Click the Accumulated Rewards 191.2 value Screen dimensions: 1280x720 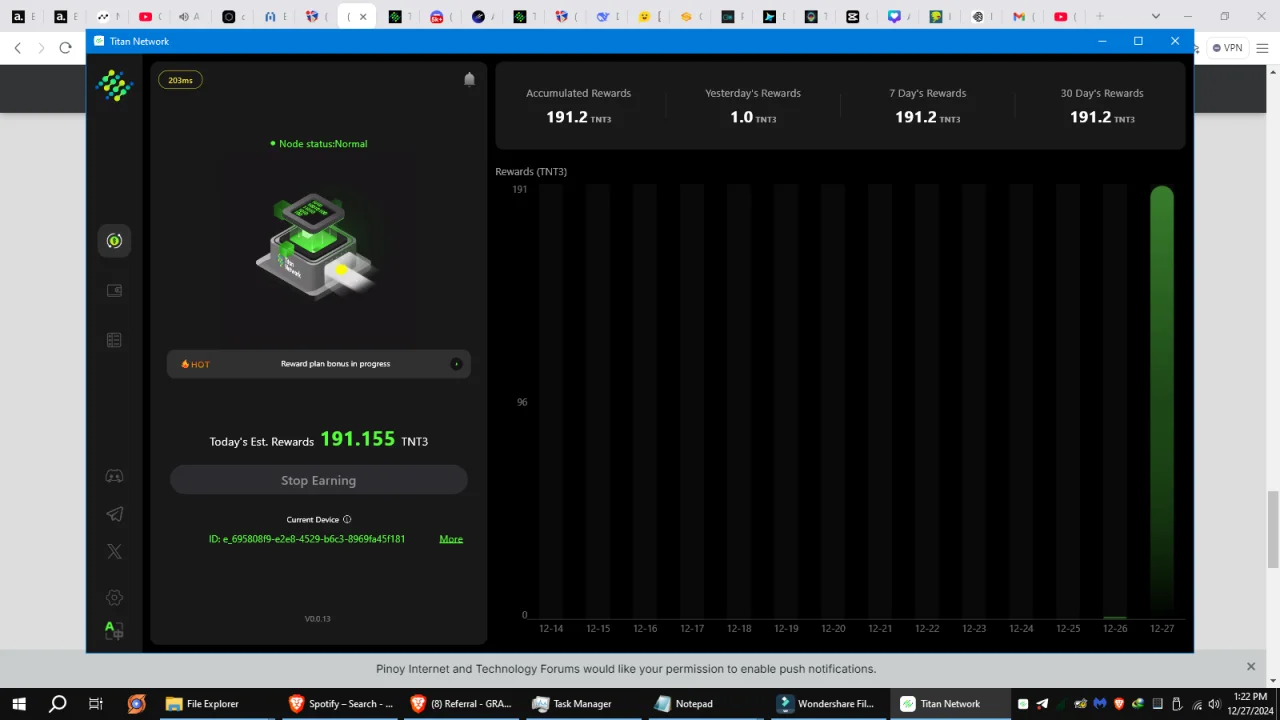(x=578, y=117)
